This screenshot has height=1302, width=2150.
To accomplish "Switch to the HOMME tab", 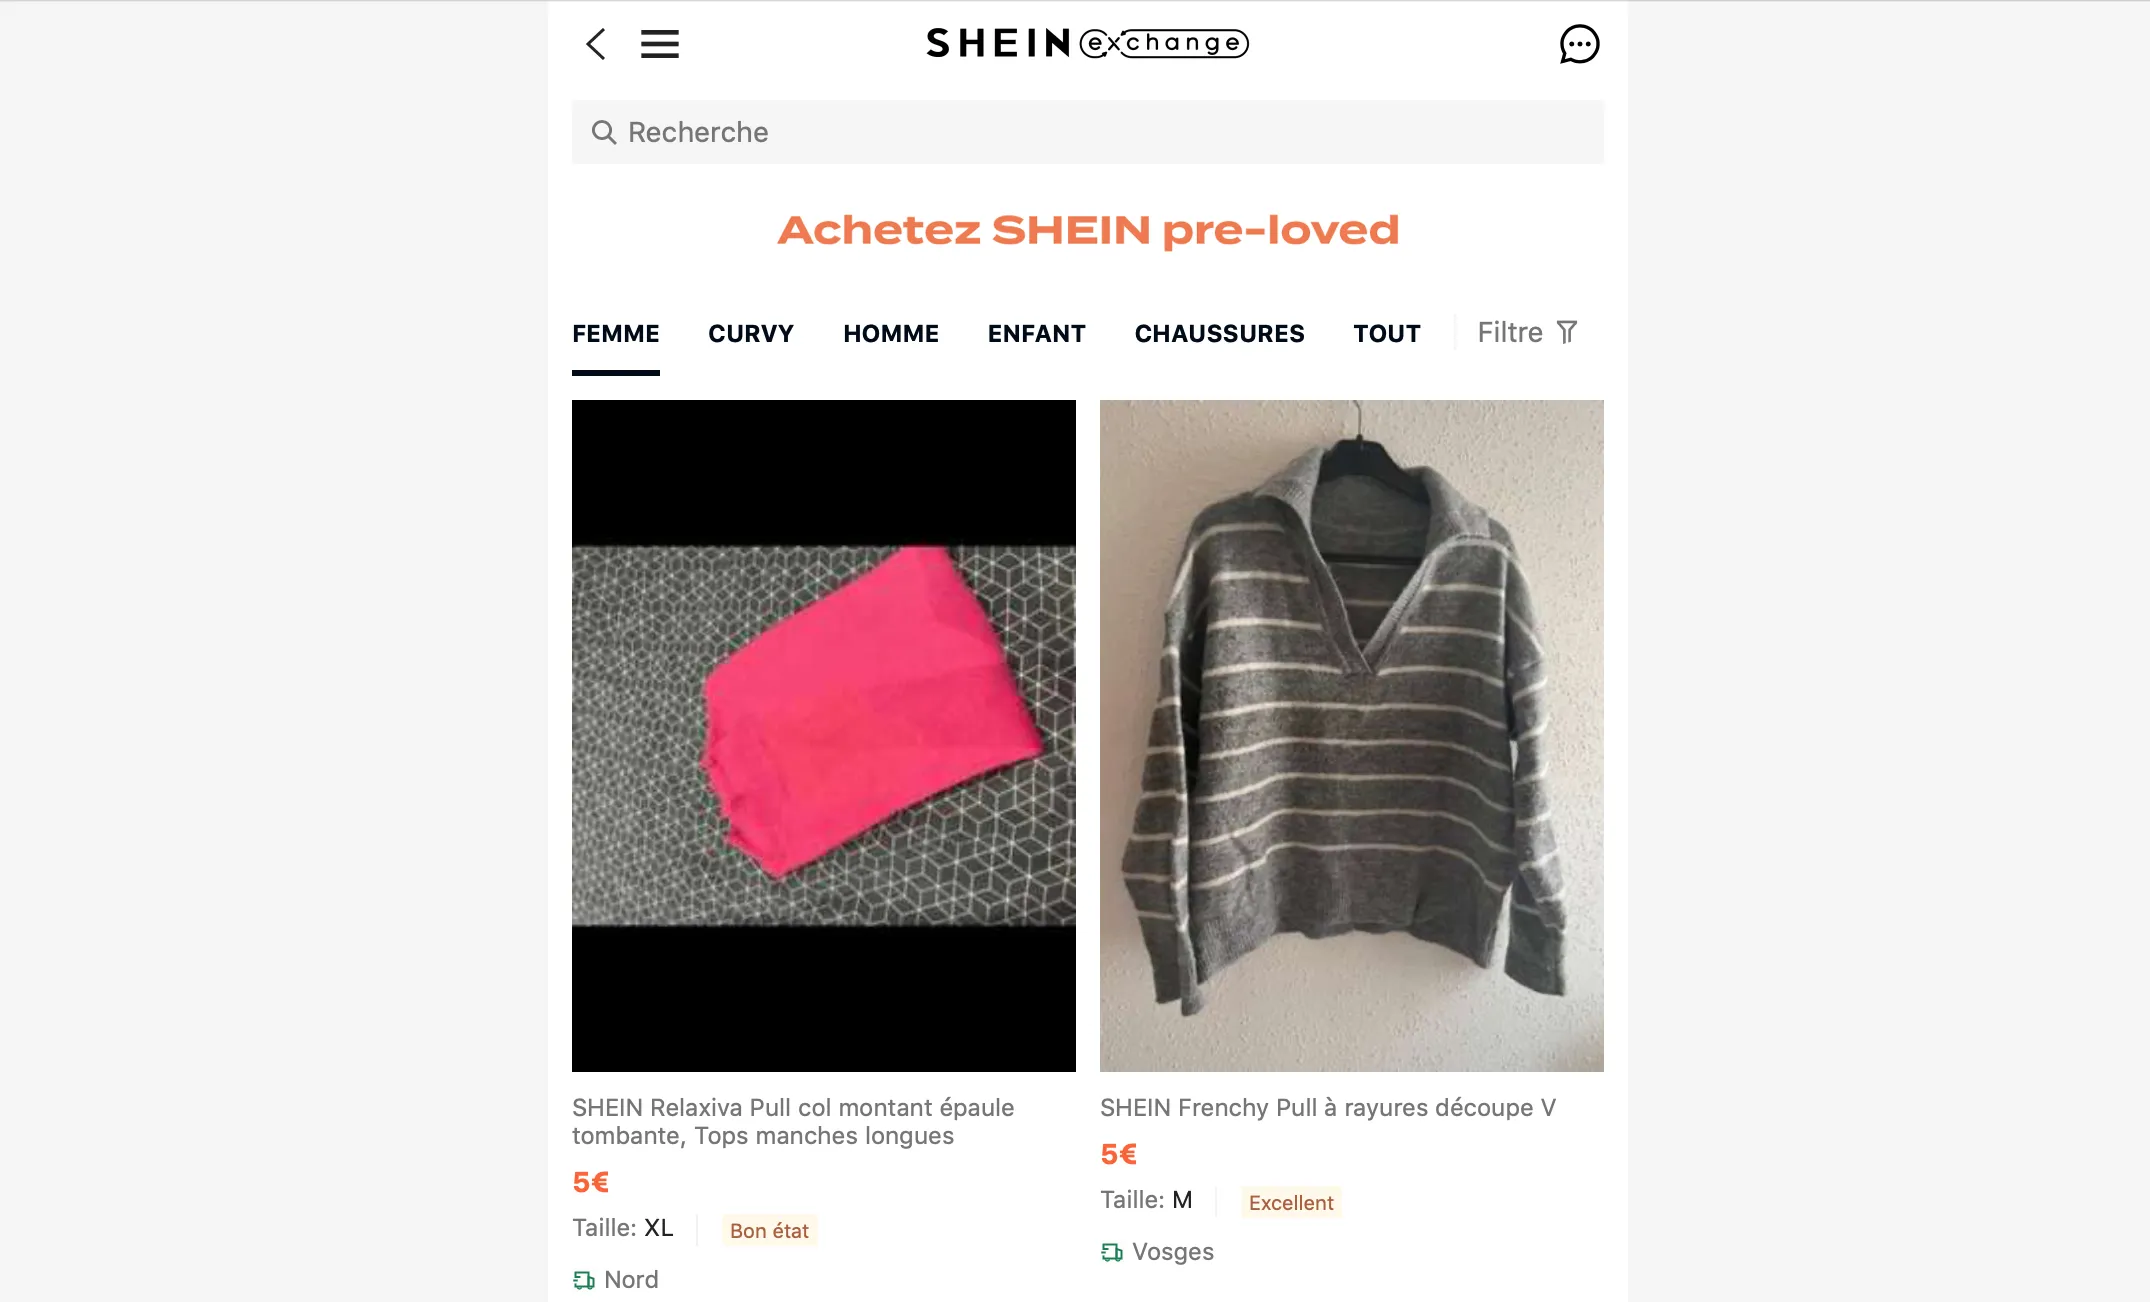I will (x=891, y=334).
